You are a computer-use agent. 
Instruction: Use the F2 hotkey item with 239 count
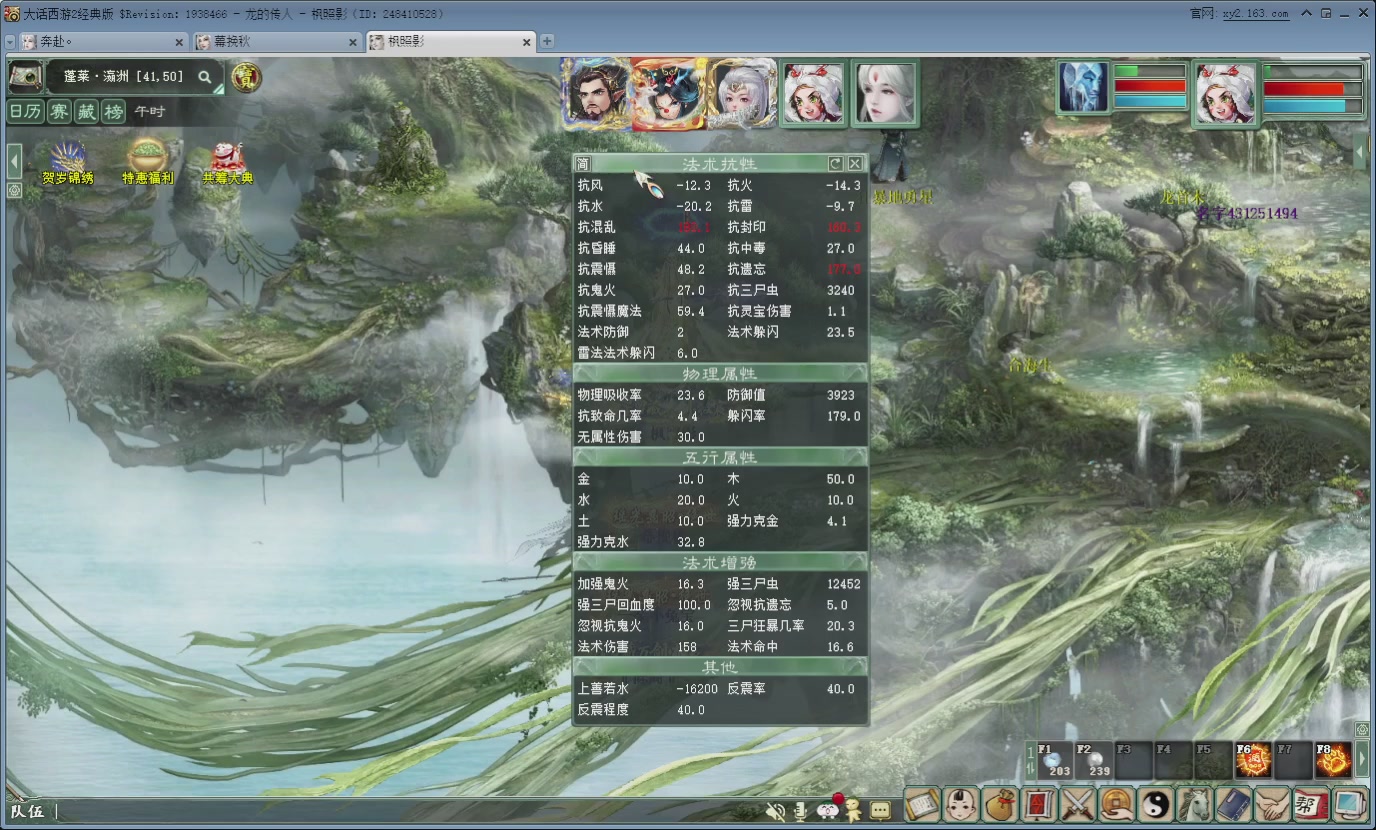[1094, 760]
